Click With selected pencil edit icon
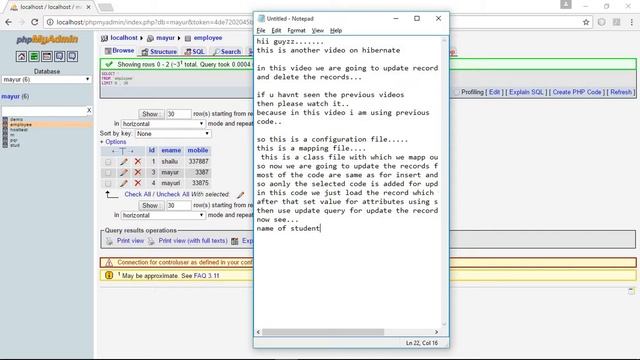 (241, 195)
